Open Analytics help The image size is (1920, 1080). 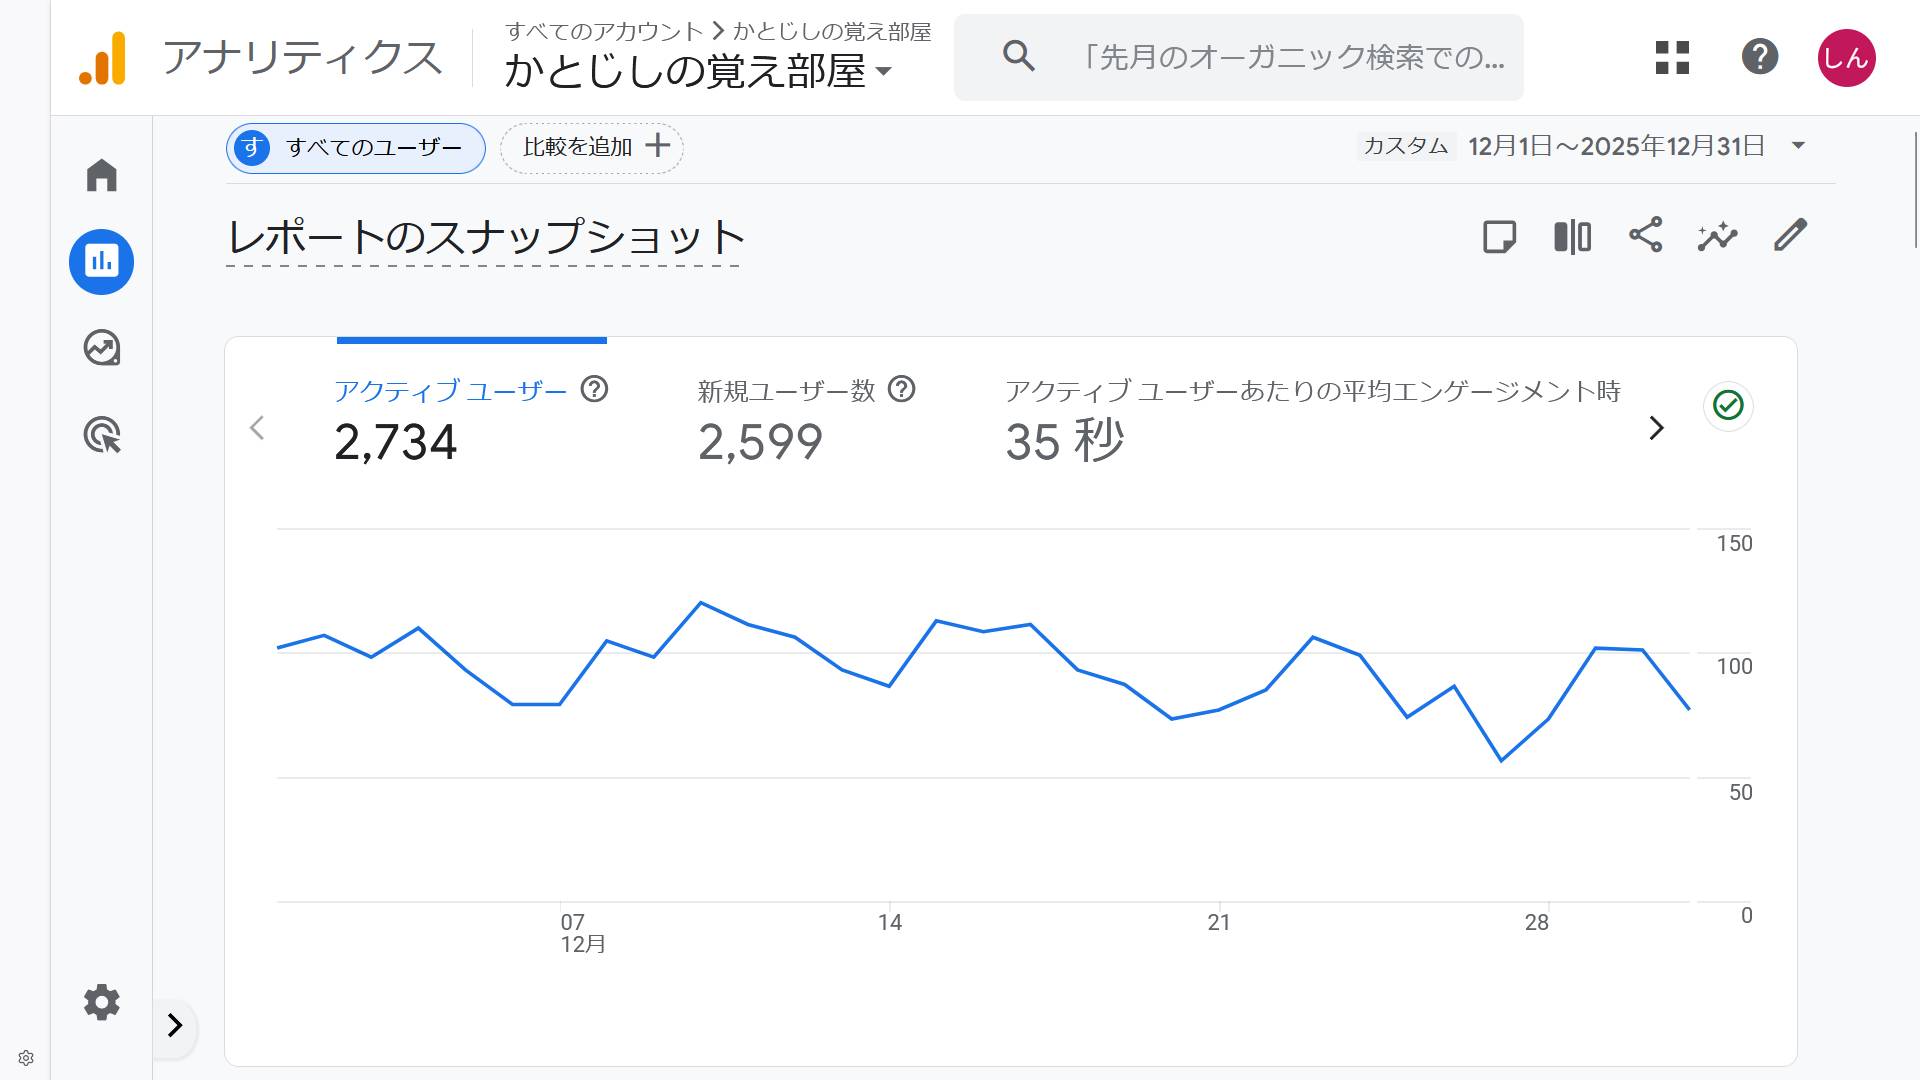1760,57
